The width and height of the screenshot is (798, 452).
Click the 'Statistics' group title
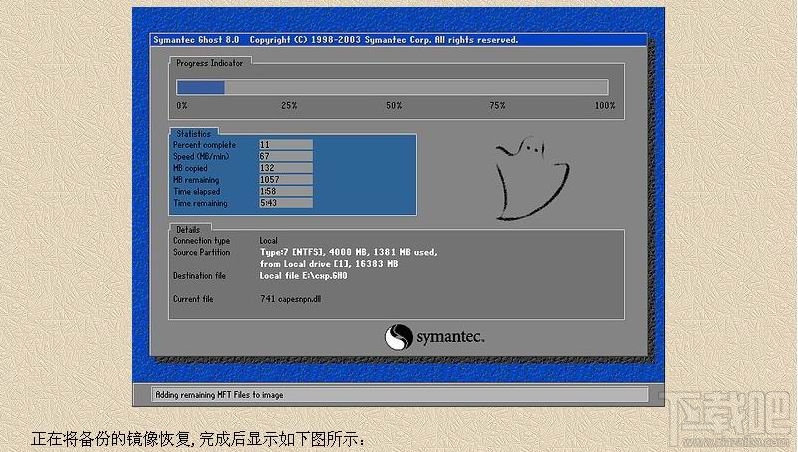(193, 133)
